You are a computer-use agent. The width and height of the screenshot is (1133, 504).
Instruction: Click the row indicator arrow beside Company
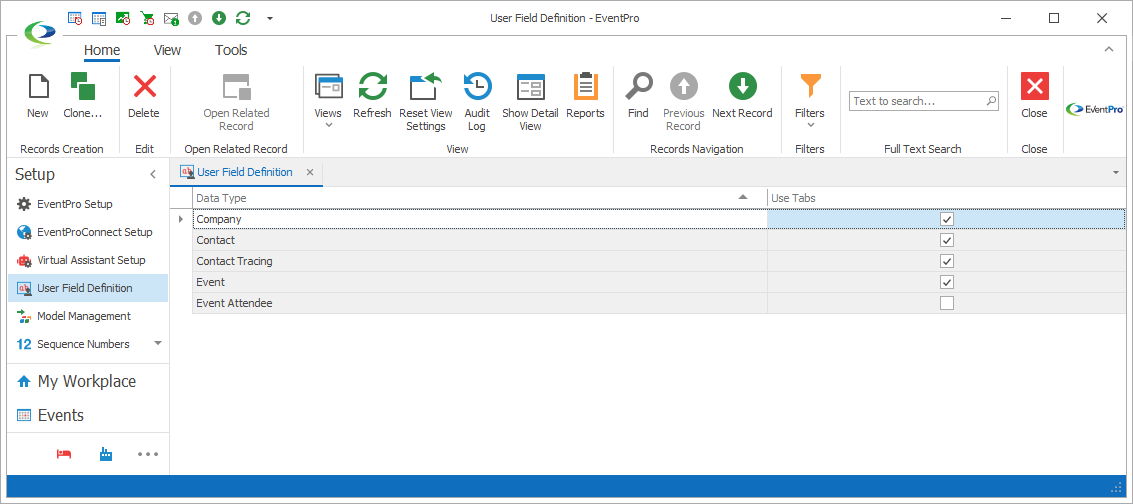181,219
